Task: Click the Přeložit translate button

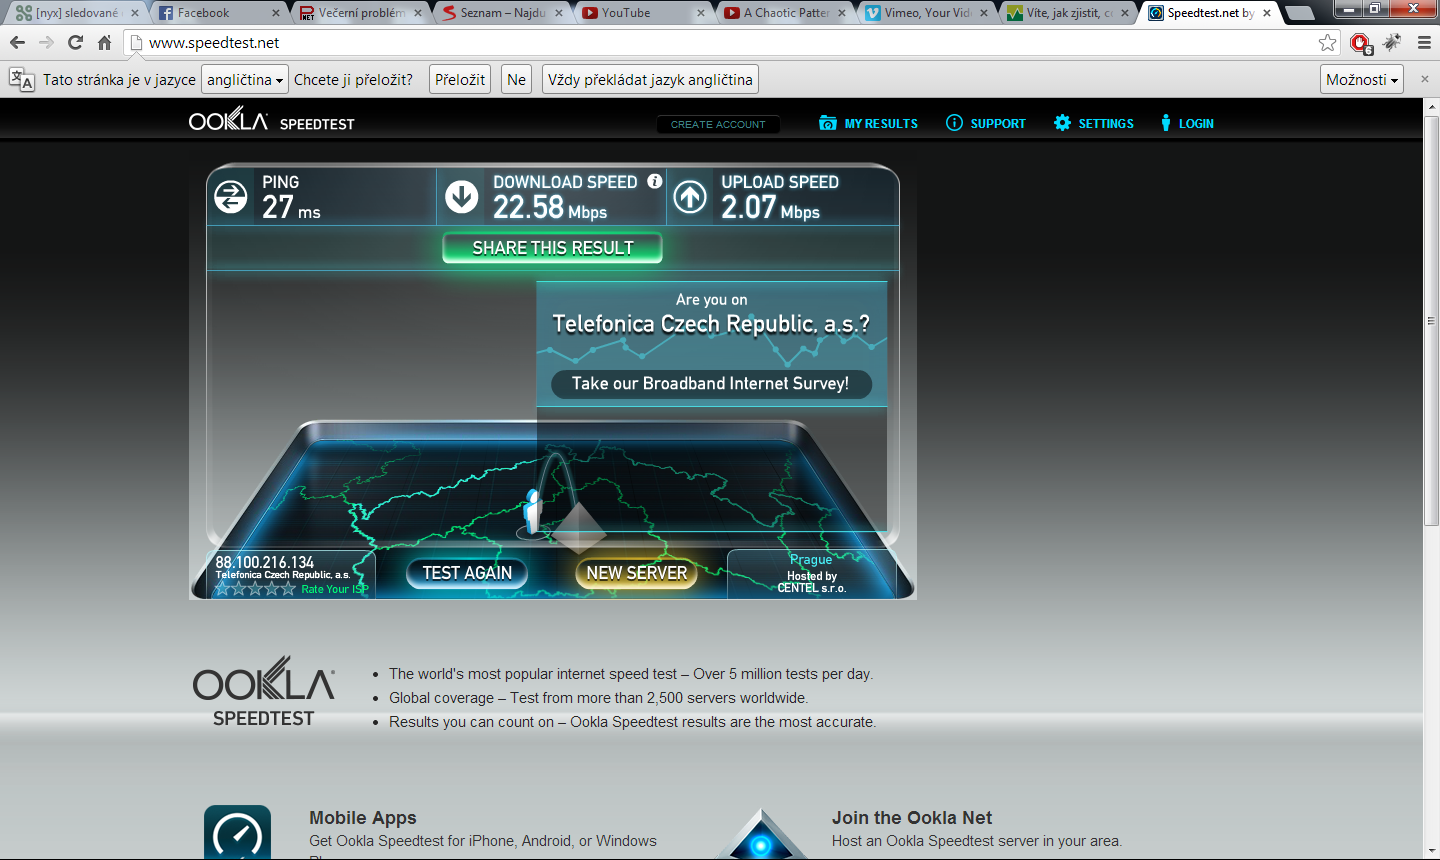Action: pos(460,79)
